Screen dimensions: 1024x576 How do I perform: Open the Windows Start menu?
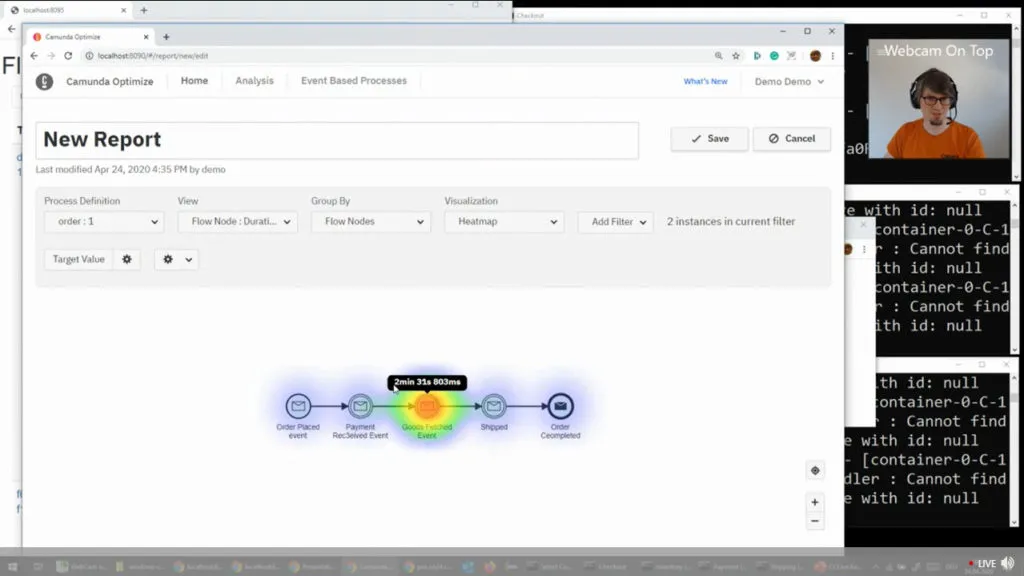(12, 566)
